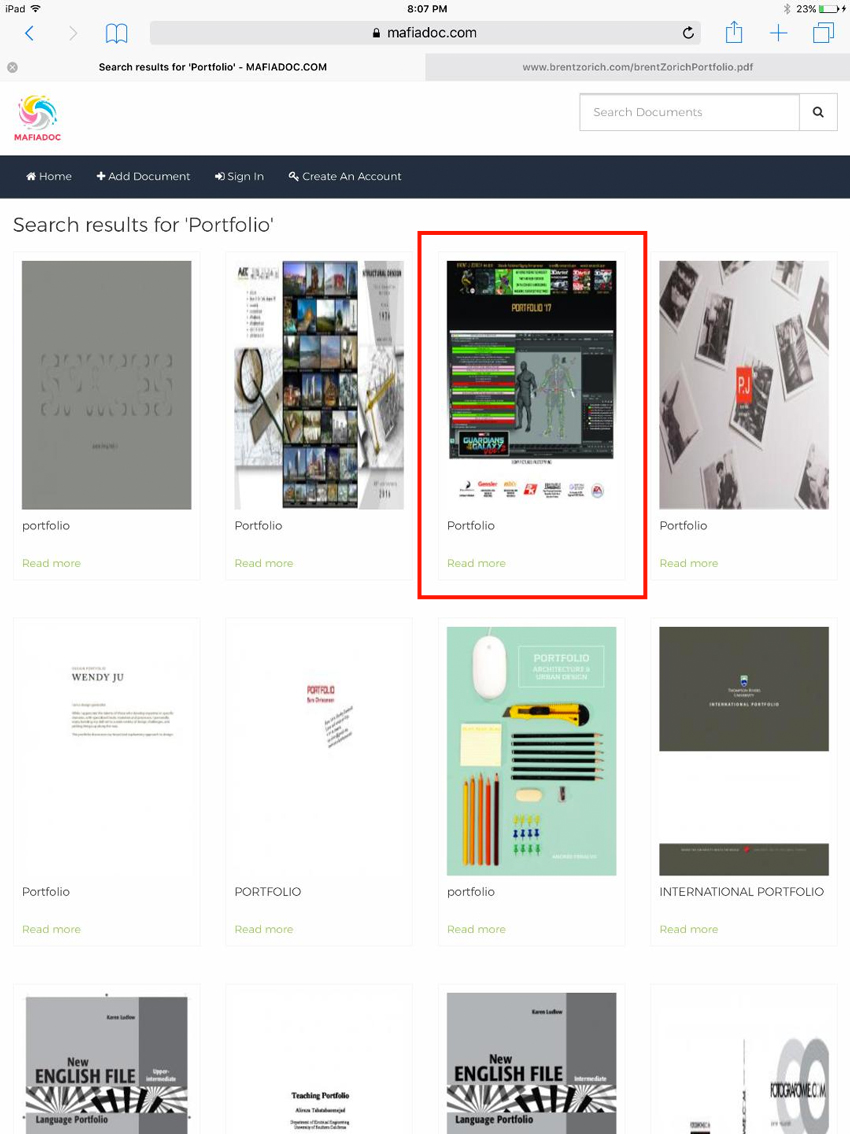Click the PORTFOLIO title under the red-text cover

(268, 892)
